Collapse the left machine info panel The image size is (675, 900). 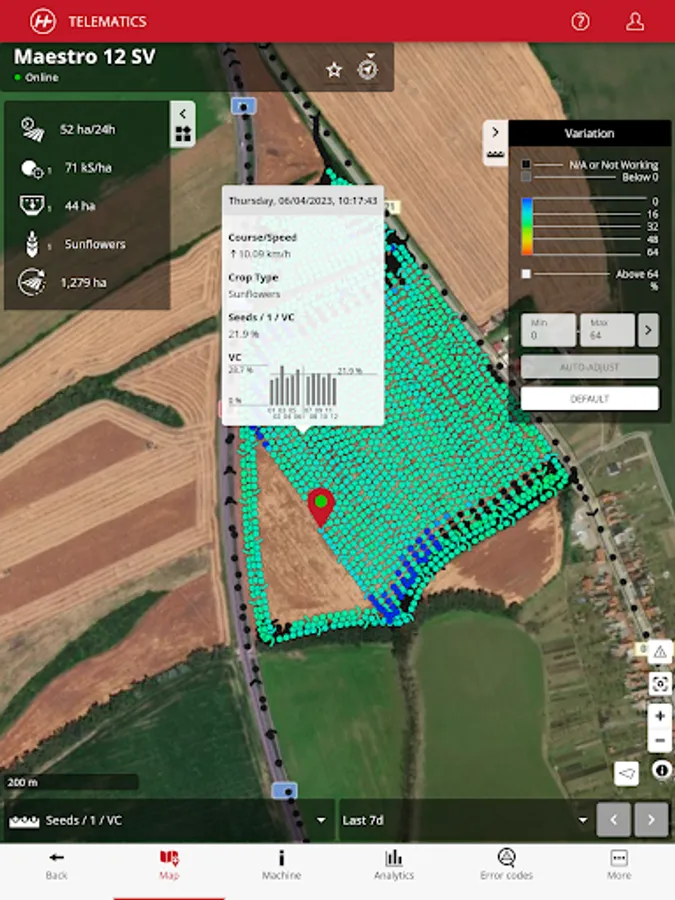click(x=183, y=114)
